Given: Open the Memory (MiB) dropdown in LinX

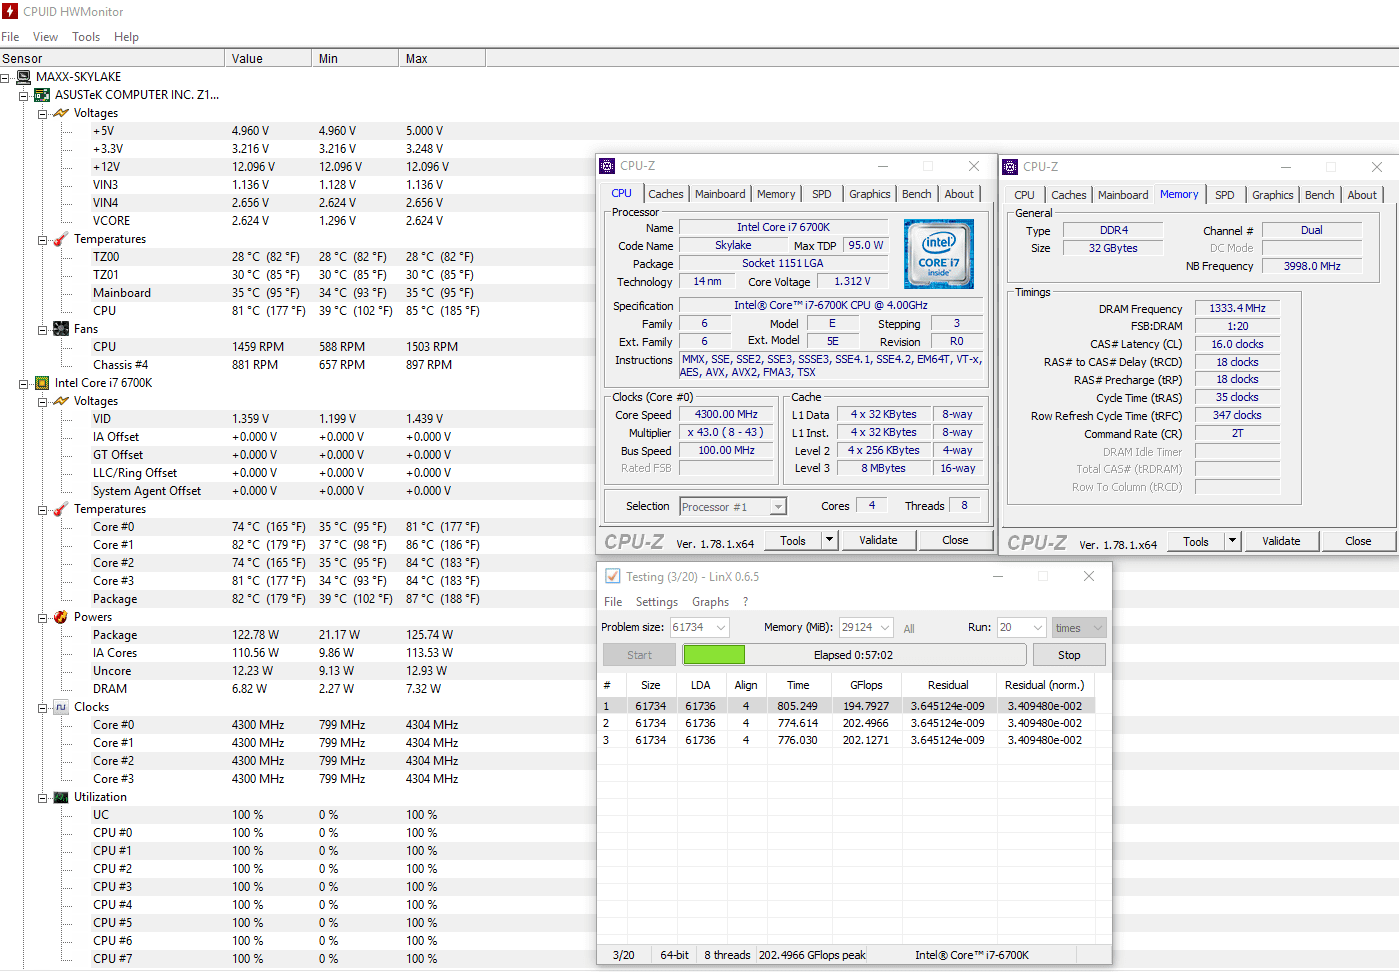Looking at the screenshot, I should (x=885, y=628).
